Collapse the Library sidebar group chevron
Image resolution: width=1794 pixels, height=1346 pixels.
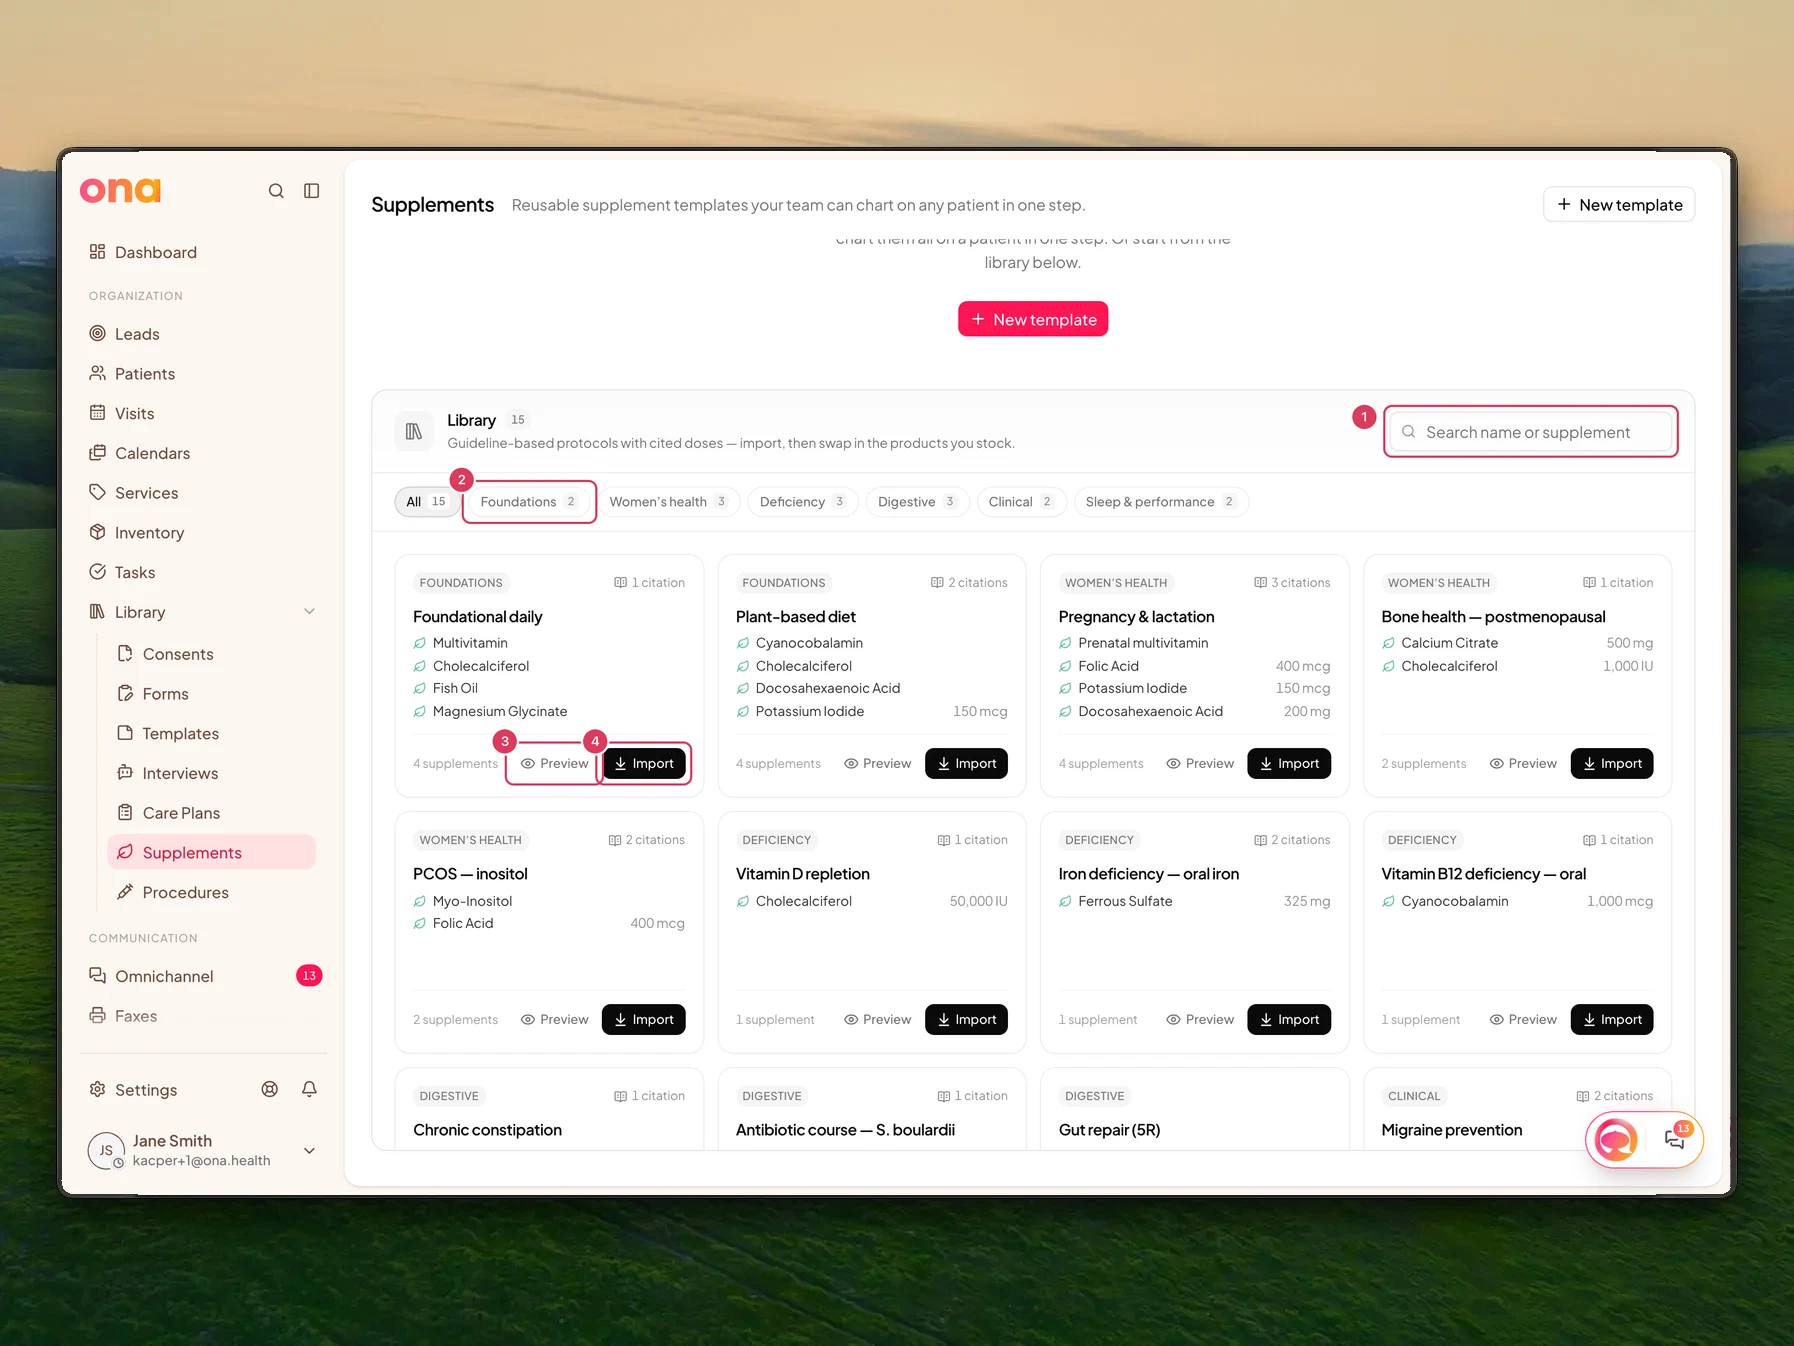pyautogui.click(x=309, y=612)
